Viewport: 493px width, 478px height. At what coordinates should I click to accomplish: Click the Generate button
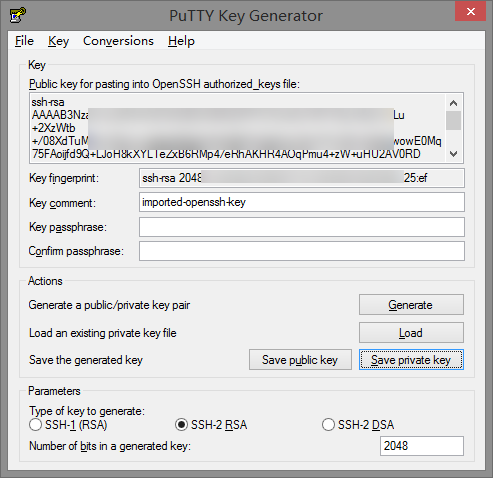[411, 304]
